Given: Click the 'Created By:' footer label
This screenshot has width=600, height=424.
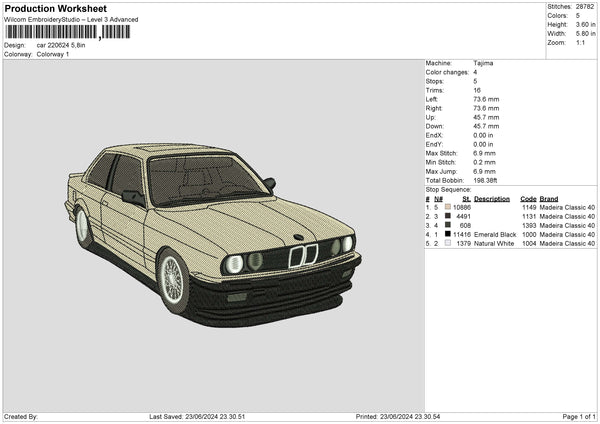Looking at the screenshot, I should pos(21,416).
